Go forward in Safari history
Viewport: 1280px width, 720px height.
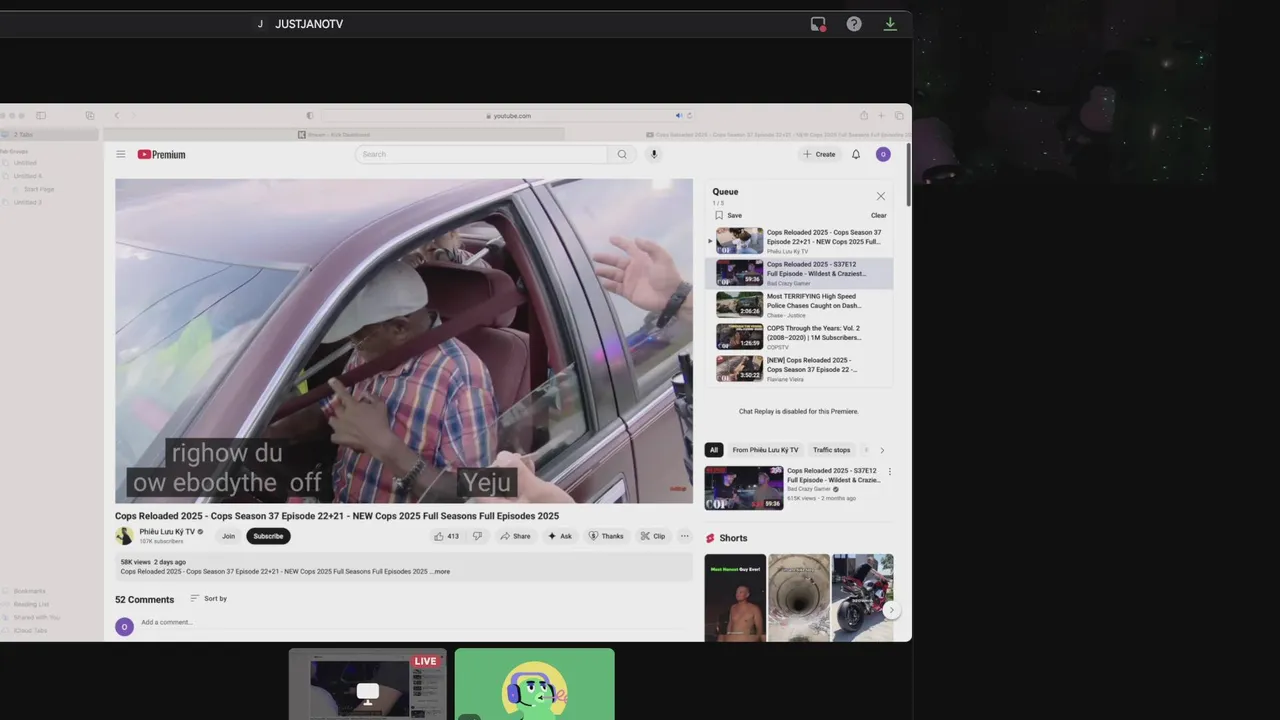(x=132, y=116)
